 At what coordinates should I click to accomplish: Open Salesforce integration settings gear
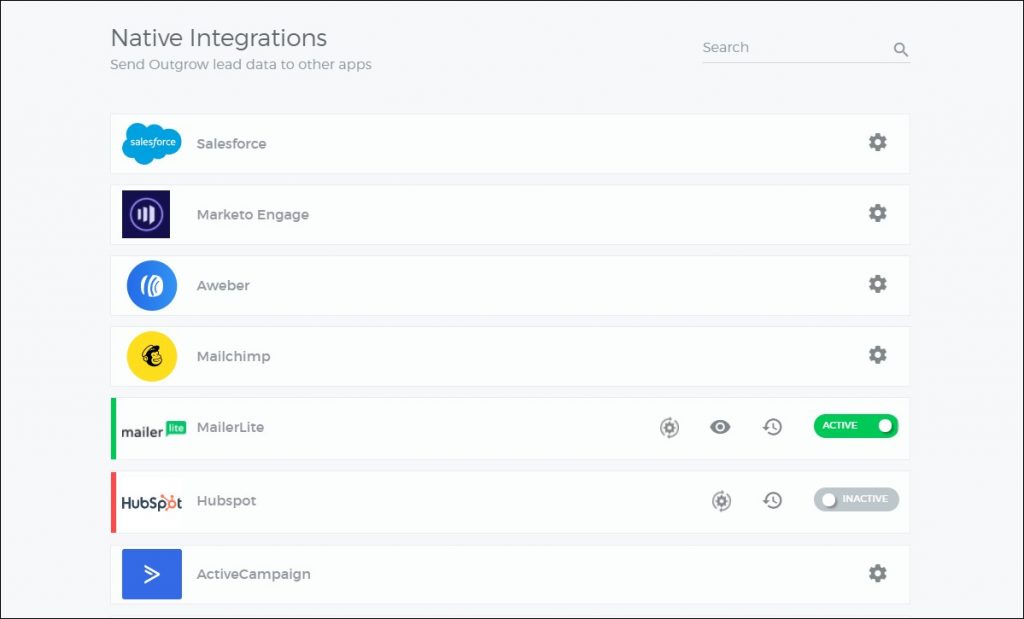(x=877, y=142)
